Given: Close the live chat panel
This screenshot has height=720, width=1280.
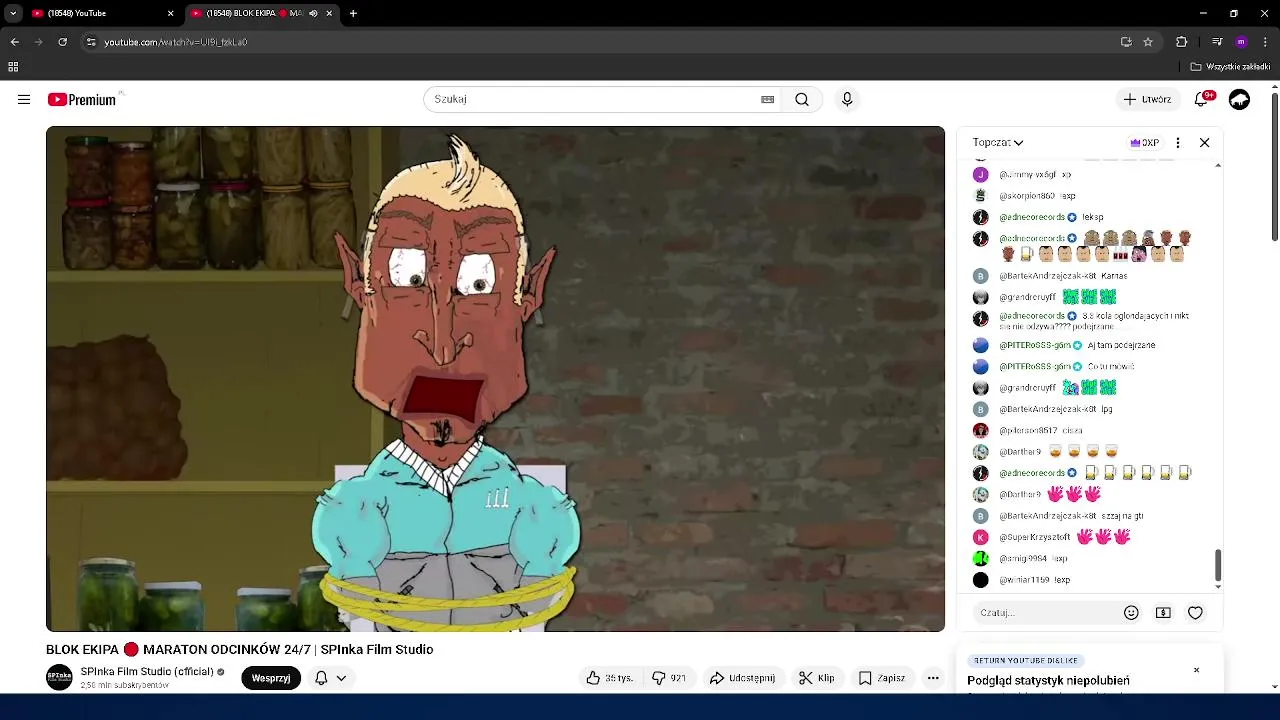Looking at the screenshot, I should click(1204, 142).
